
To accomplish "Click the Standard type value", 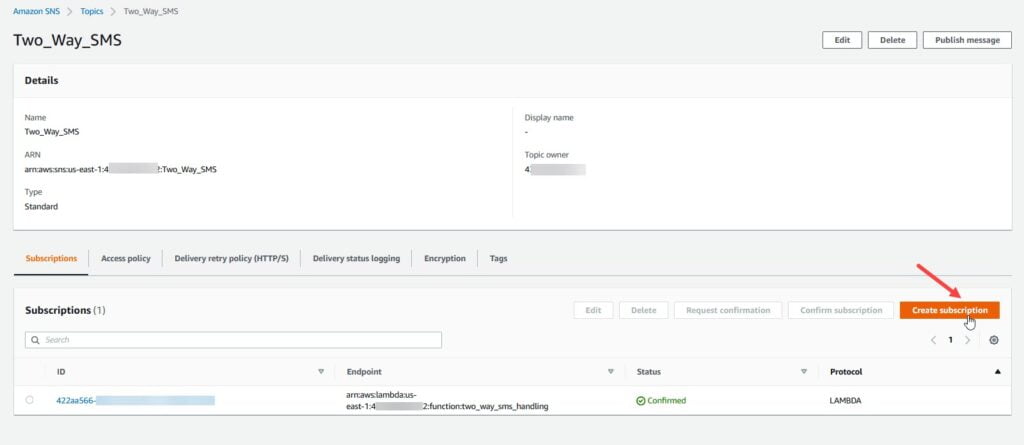I will (x=41, y=206).
